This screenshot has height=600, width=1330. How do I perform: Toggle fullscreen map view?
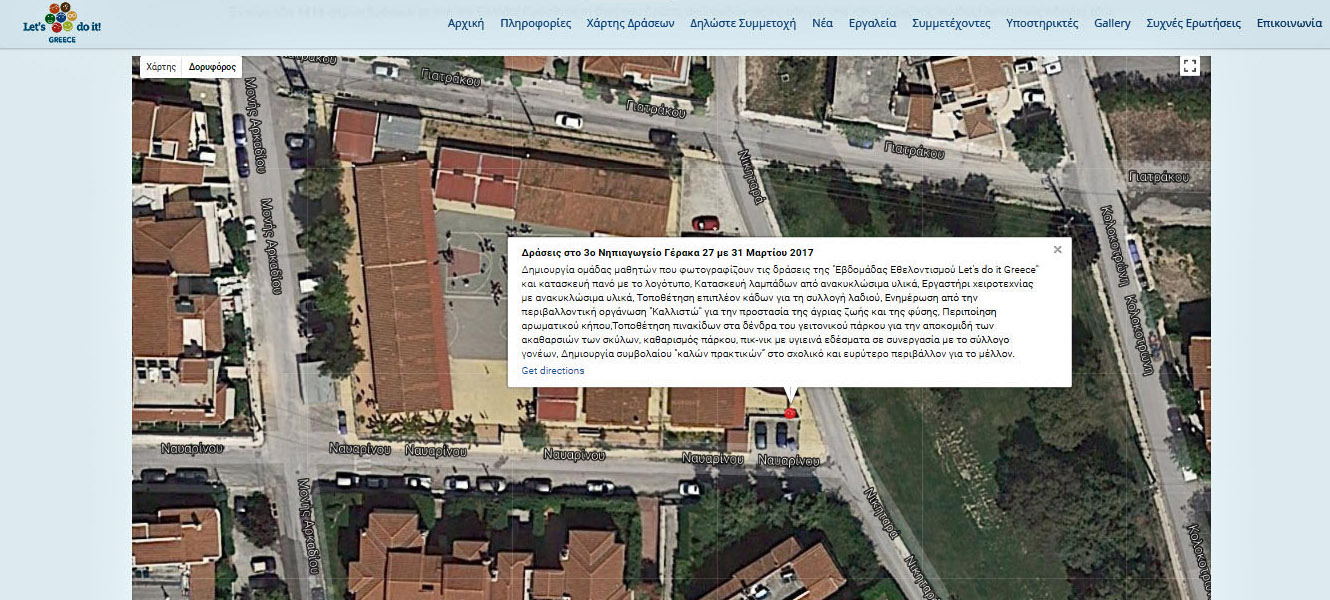pyautogui.click(x=1189, y=66)
